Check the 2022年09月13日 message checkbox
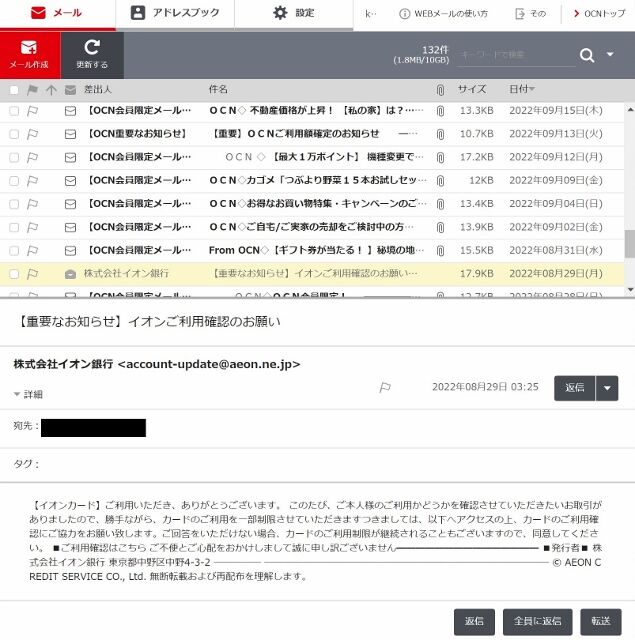 [x=14, y=134]
